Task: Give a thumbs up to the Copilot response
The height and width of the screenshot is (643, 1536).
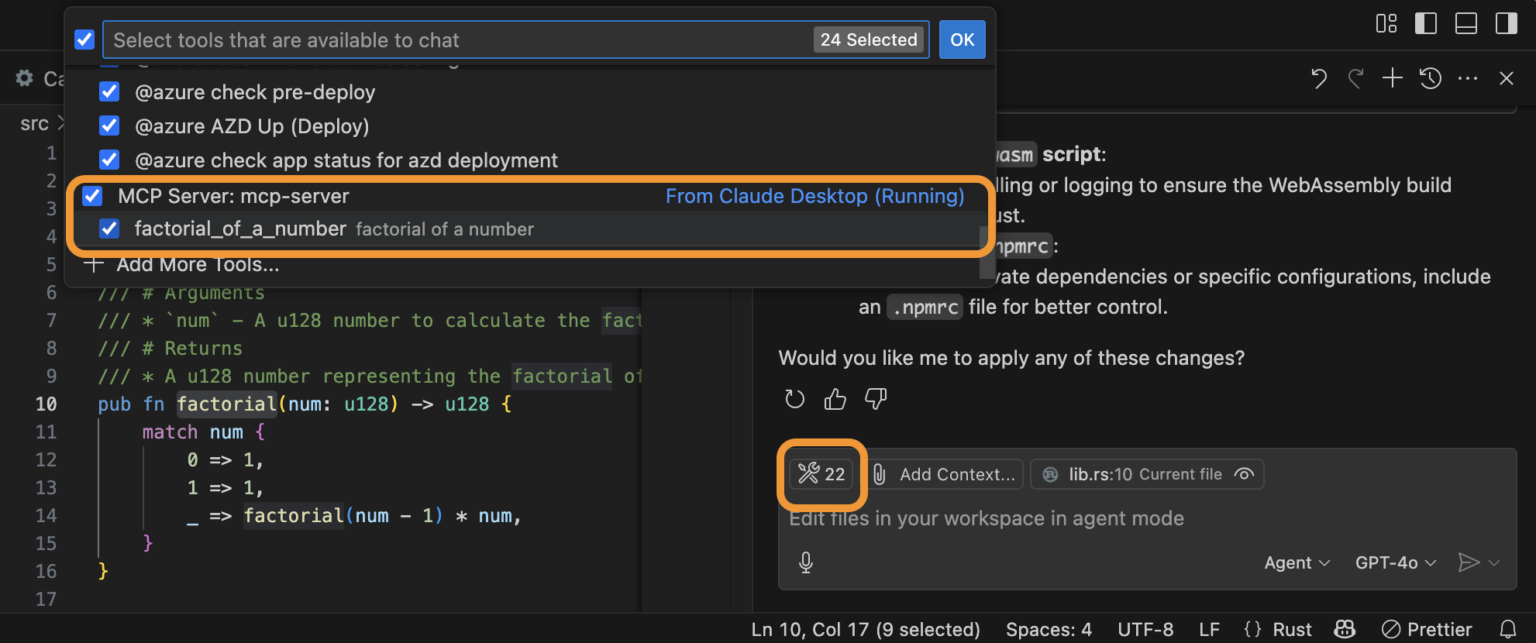Action: pos(835,399)
